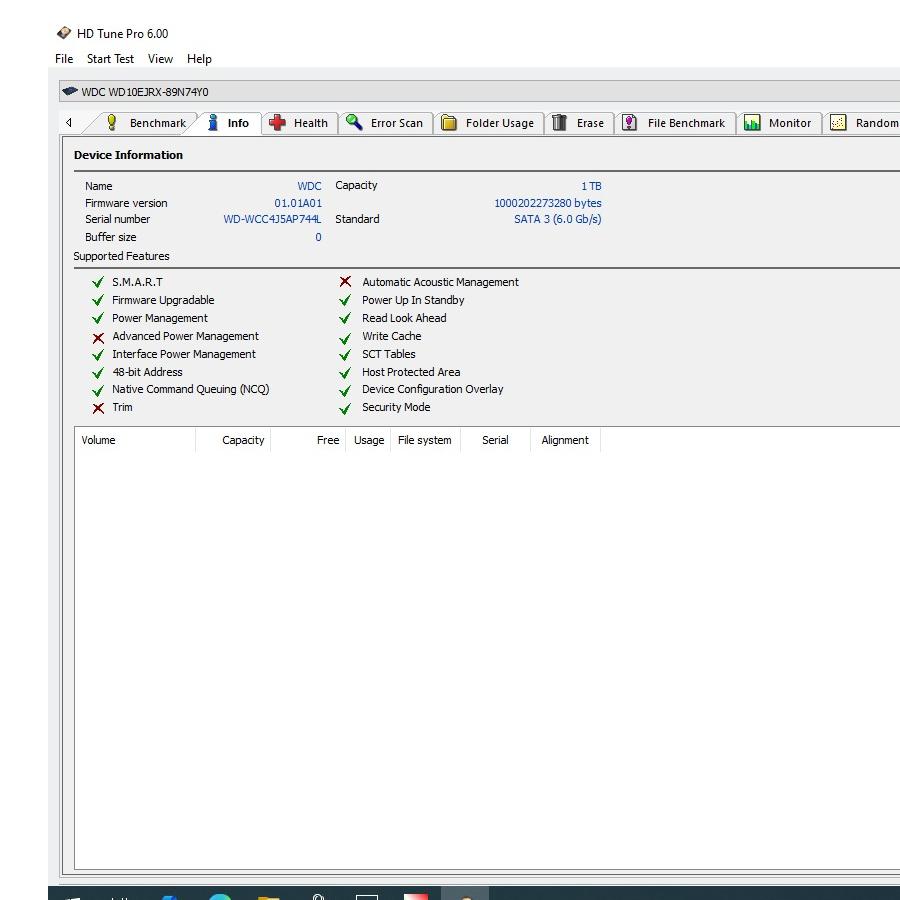
Task: Select the Info tab
Action: 228,123
